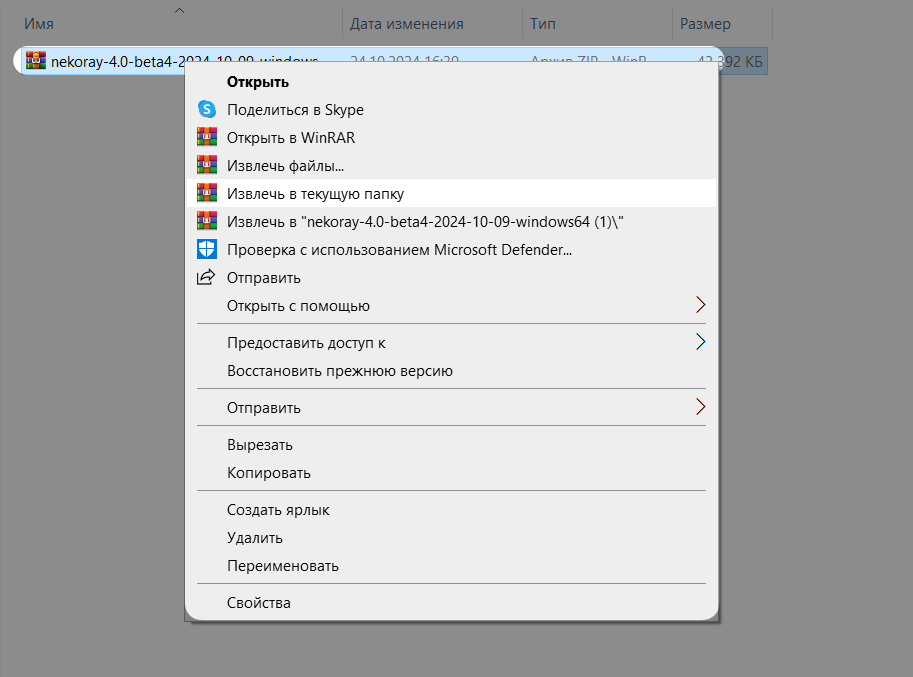This screenshot has height=677, width=913.
Task: Click the Skype icon in the context menu
Action: (x=207, y=110)
